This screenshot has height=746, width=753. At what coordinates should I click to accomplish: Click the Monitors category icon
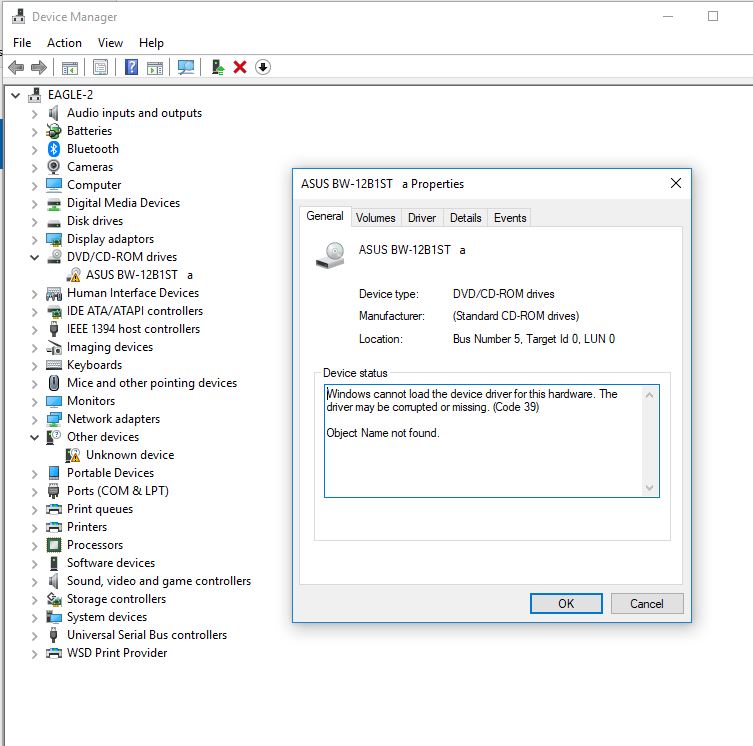click(x=54, y=401)
